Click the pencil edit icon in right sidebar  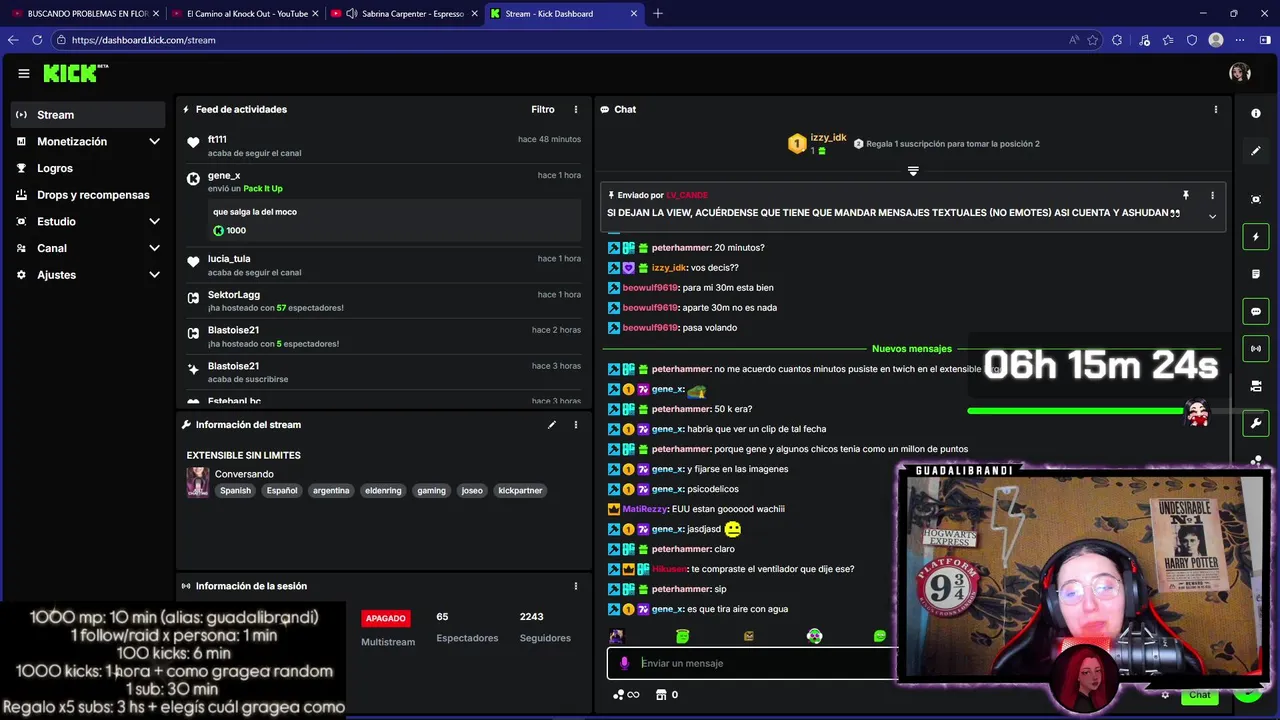[x=1256, y=151]
